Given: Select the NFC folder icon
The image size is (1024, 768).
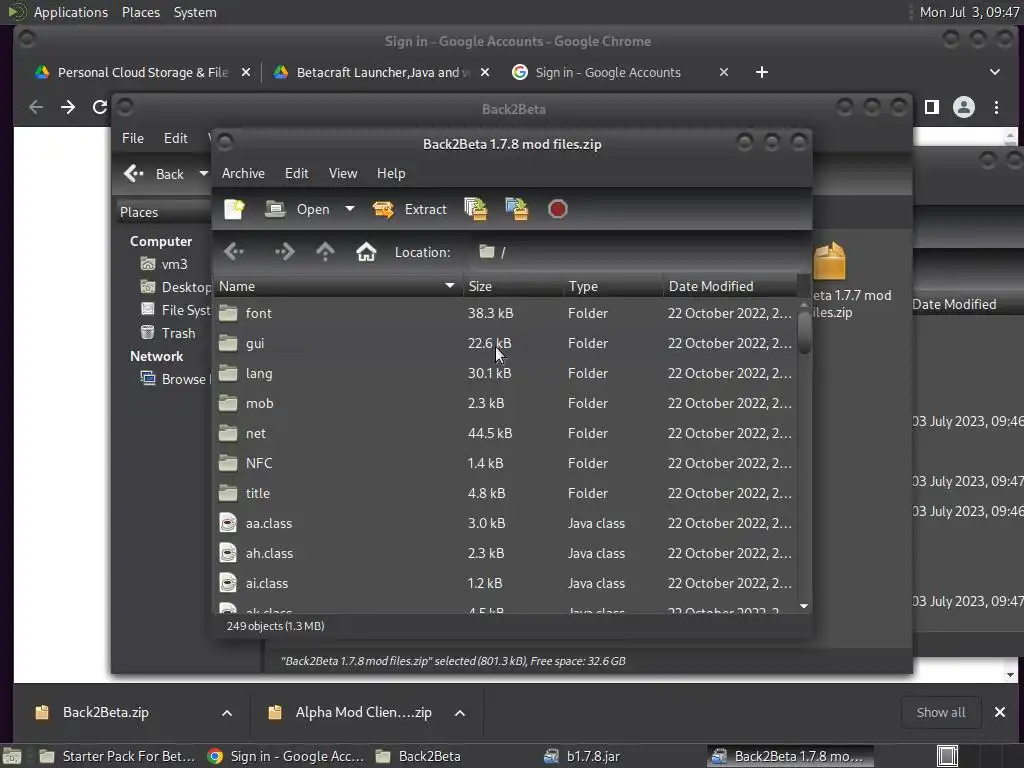Looking at the screenshot, I should click(x=228, y=464).
